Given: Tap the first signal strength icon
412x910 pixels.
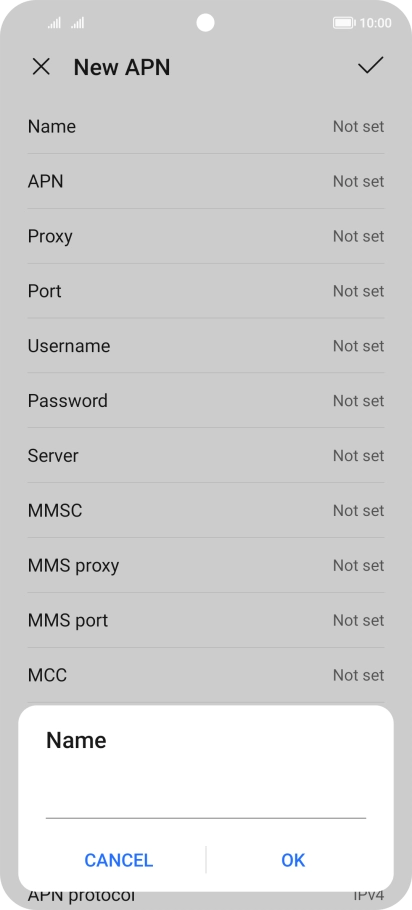Looking at the screenshot, I should point(54,23).
